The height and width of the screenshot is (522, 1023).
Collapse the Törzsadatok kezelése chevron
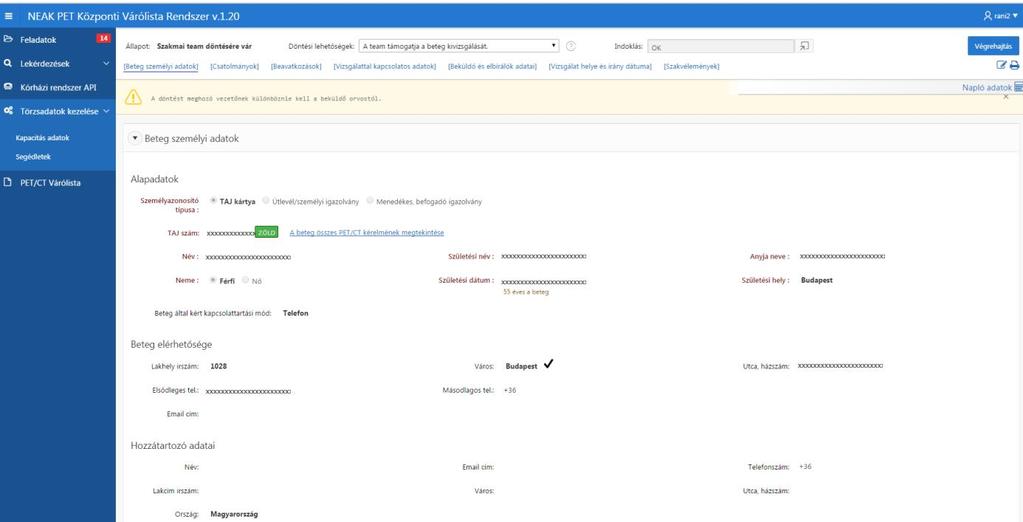106,112
